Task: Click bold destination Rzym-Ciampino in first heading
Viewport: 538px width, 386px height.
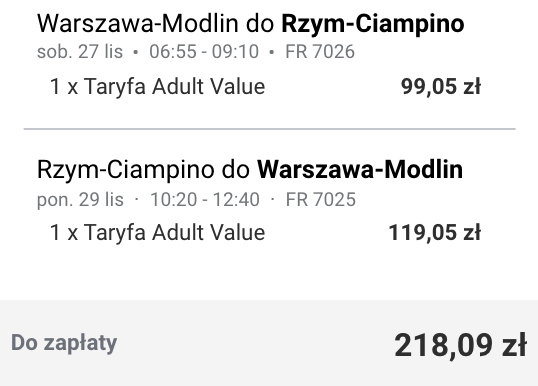Action: pos(373,24)
